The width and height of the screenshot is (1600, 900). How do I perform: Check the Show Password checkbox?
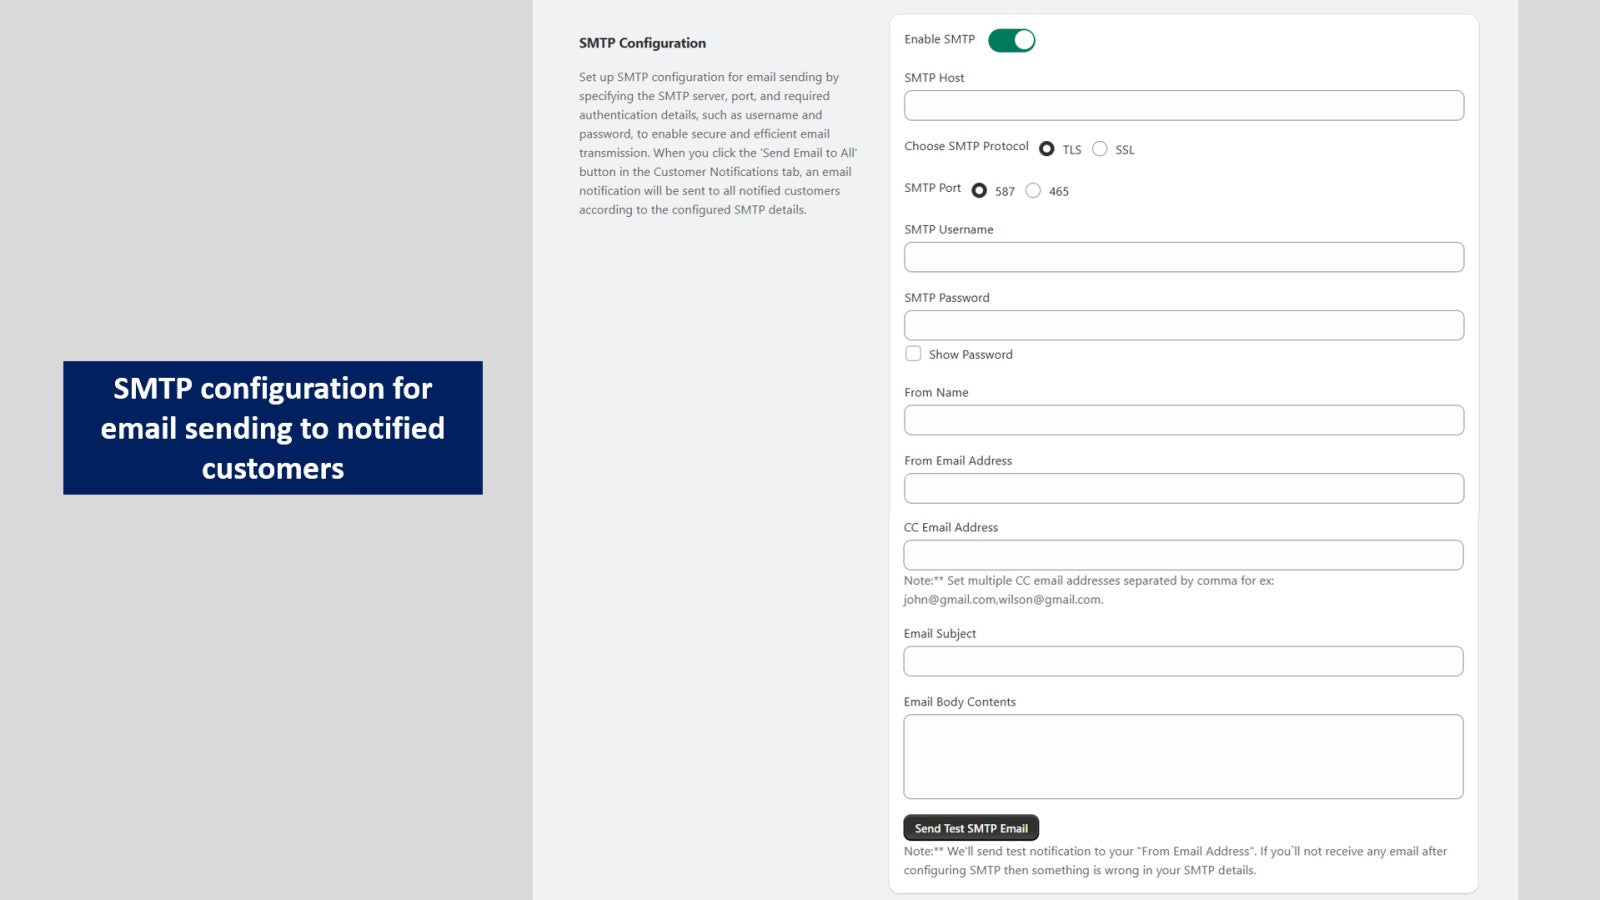913,354
